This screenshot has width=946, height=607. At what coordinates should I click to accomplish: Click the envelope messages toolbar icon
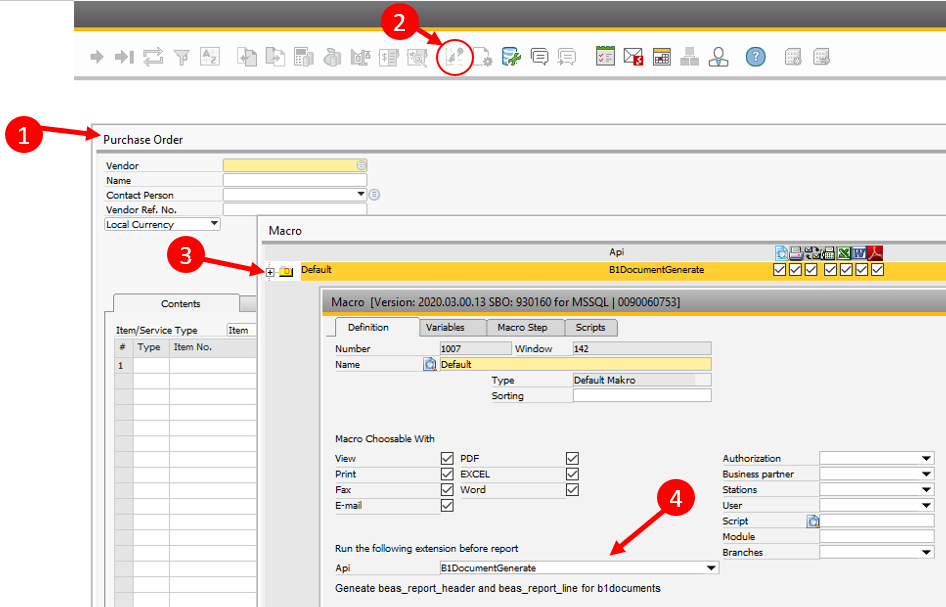pos(633,57)
